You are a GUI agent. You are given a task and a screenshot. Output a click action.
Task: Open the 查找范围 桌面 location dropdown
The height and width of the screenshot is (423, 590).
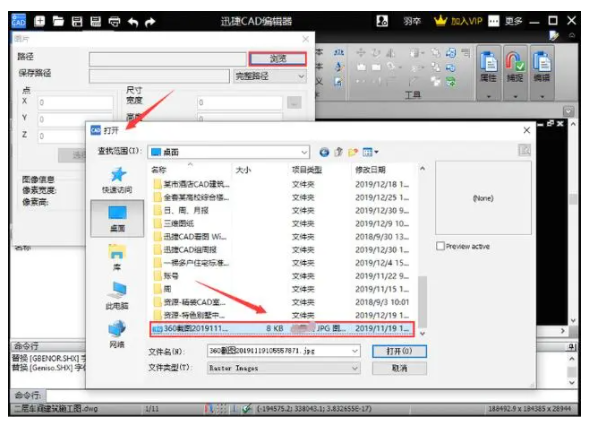pos(229,152)
